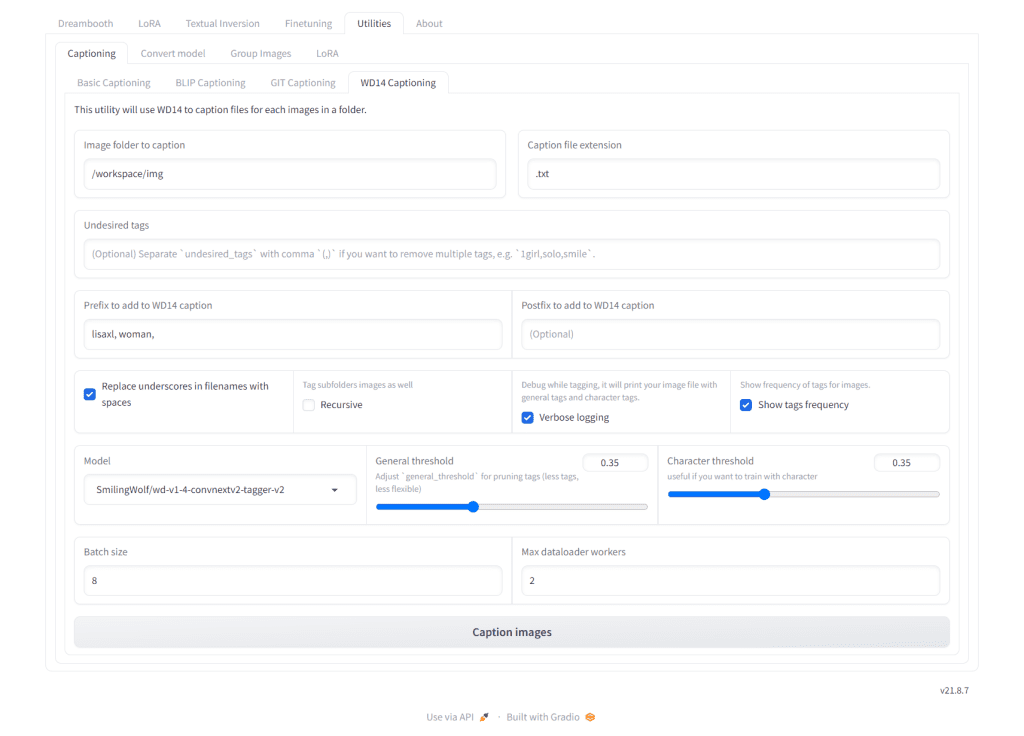Open the Model dropdown arrow
The image size is (1024, 736).
coord(335,490)
